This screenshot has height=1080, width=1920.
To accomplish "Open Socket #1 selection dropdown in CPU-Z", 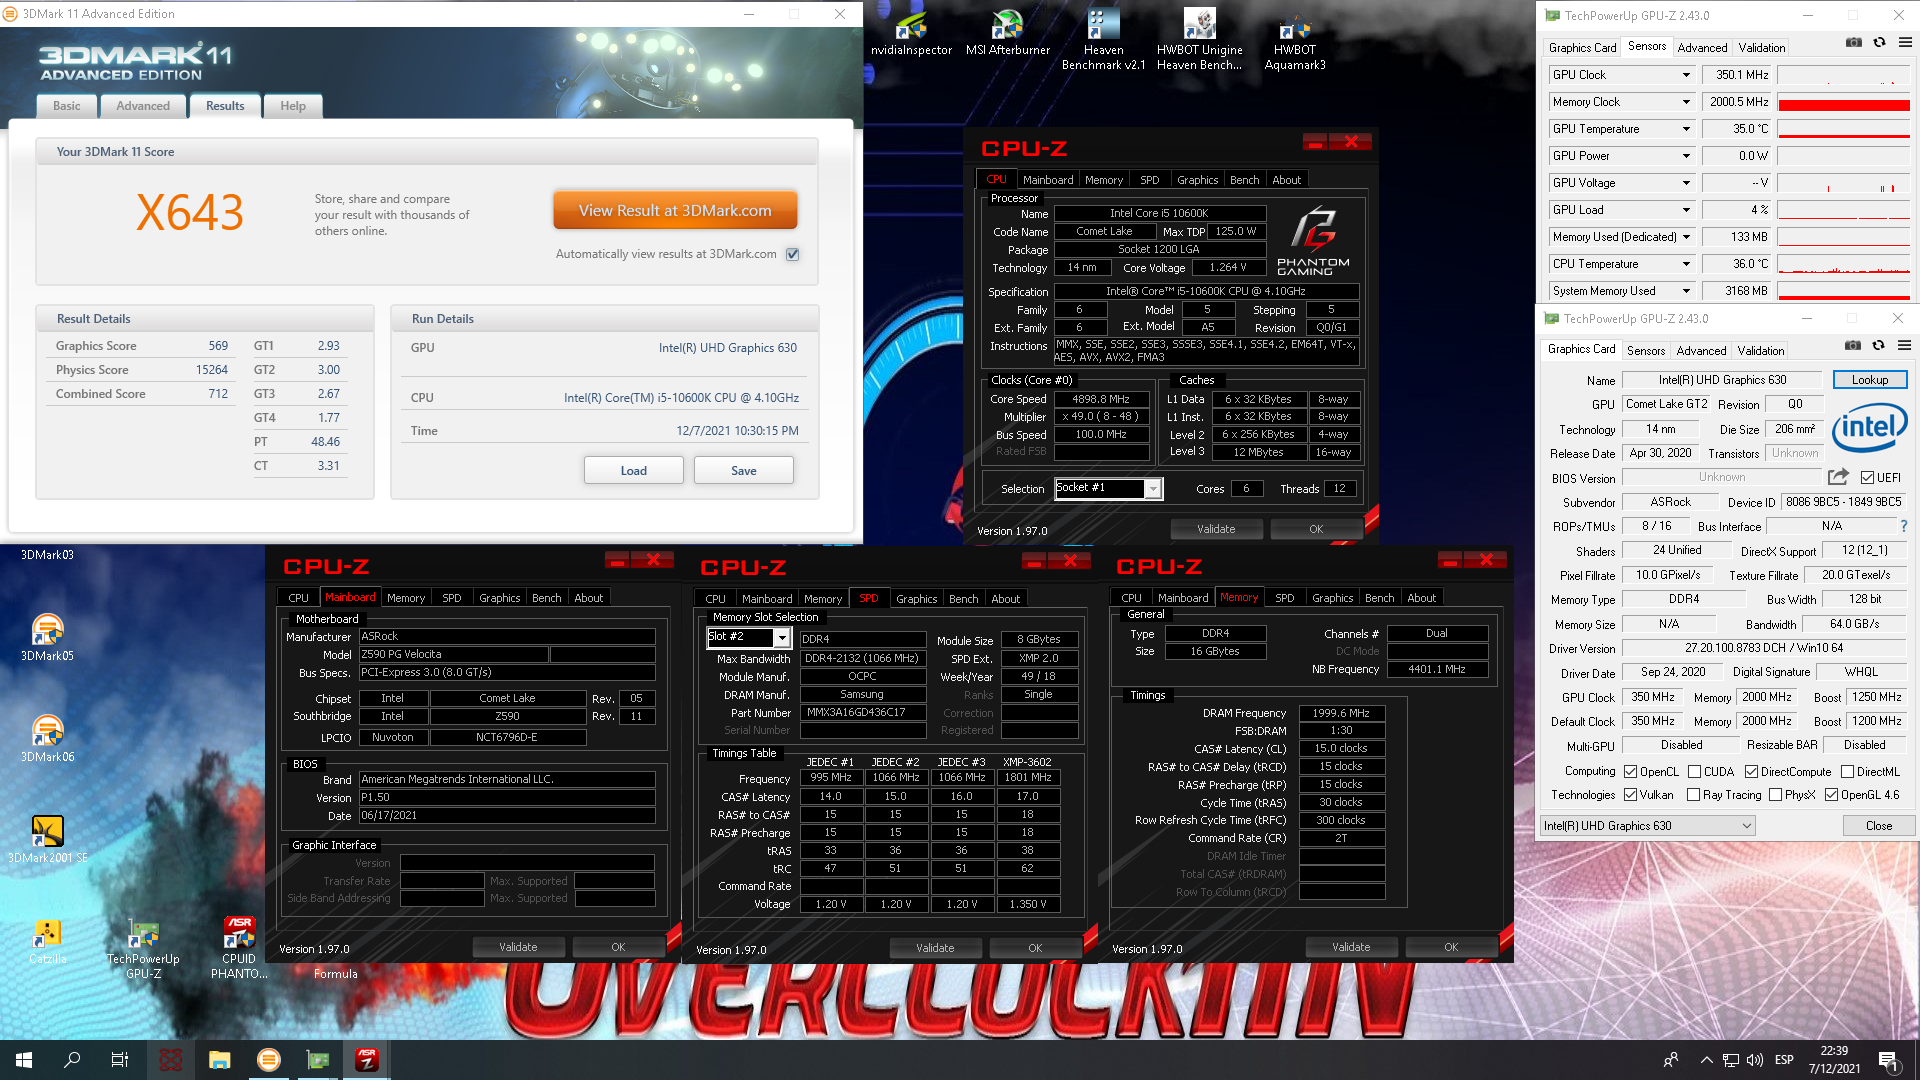I will (x=1153, y=489).
